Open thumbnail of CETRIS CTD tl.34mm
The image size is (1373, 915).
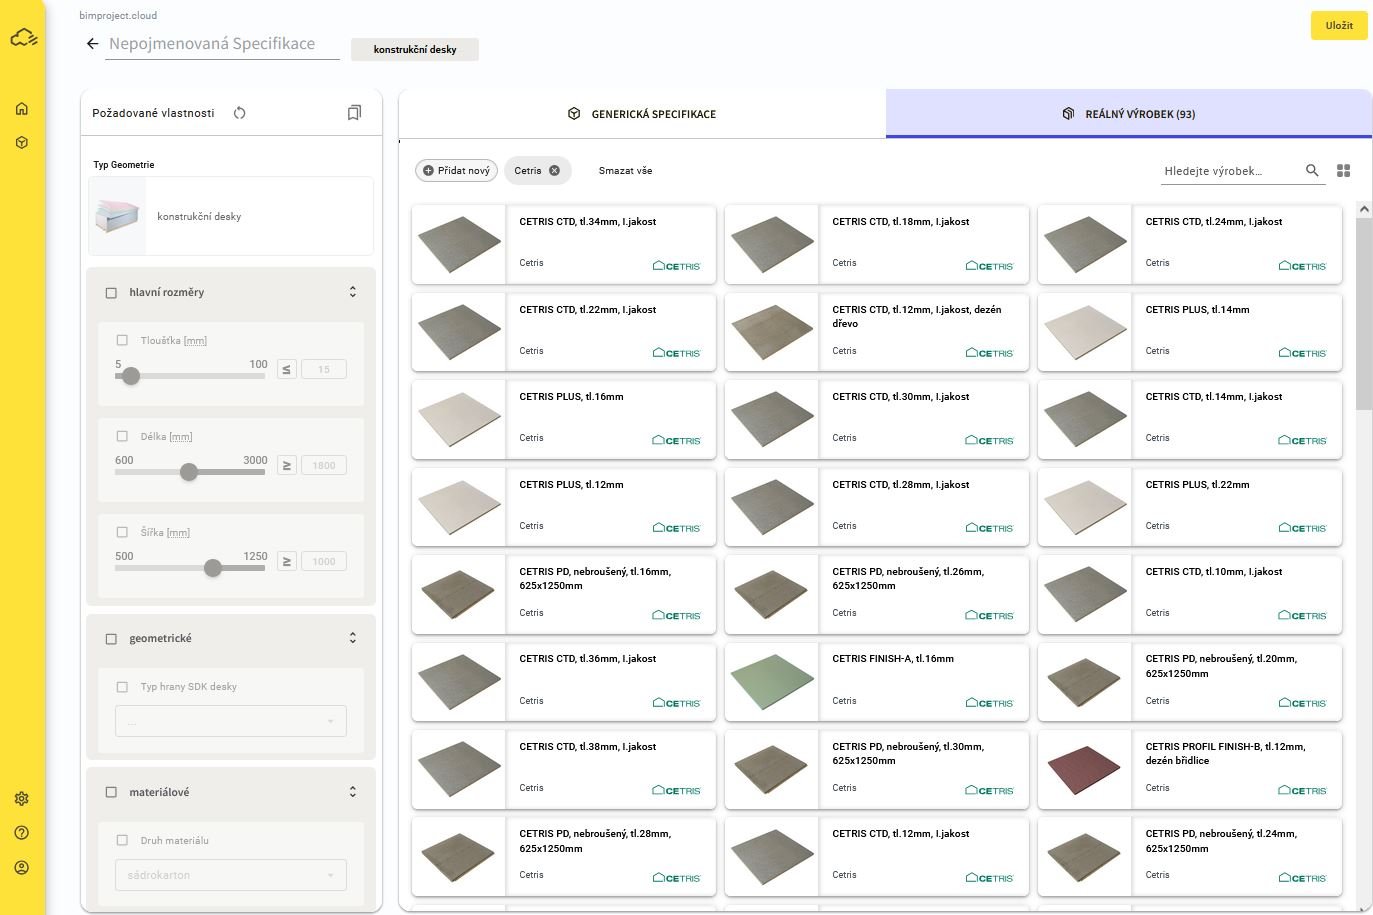tap(459, 245)
